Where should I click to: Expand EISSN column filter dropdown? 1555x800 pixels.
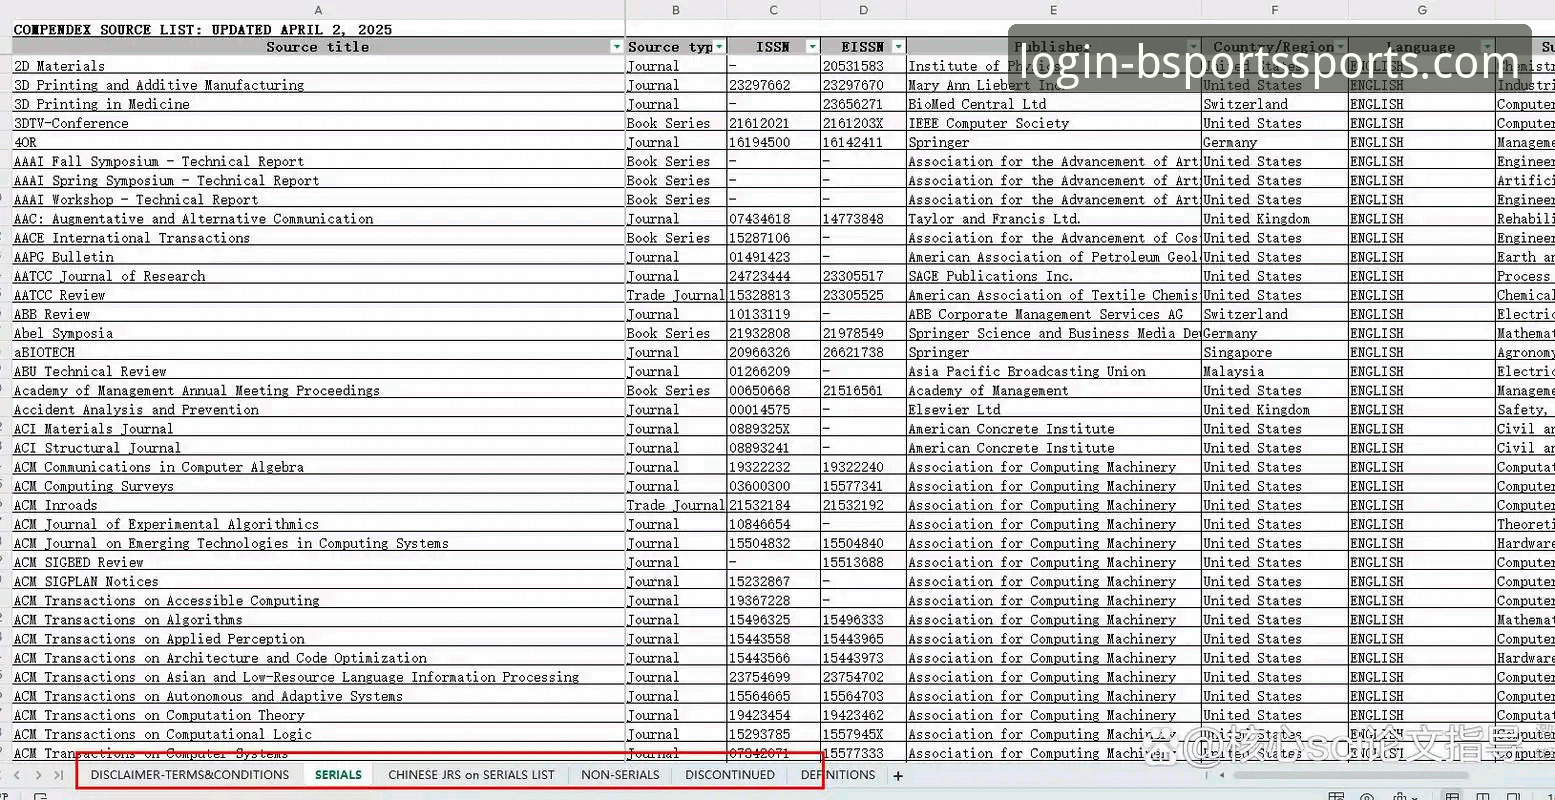coord(898,47)
